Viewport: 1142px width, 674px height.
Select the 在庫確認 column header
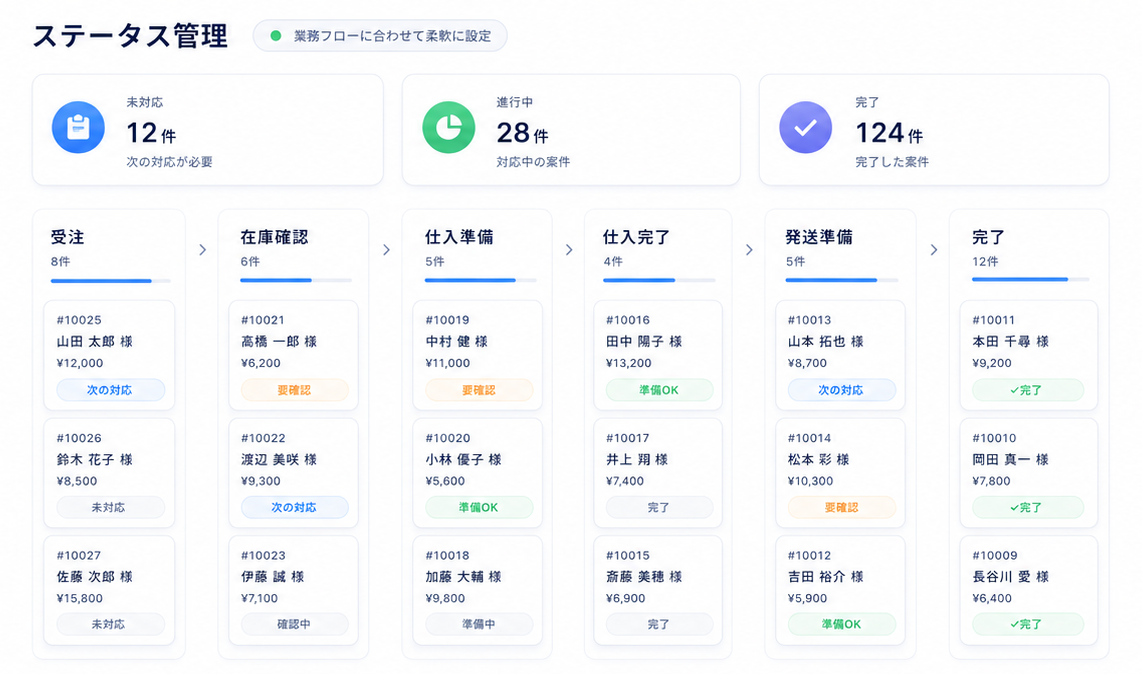tap(275, 237)
